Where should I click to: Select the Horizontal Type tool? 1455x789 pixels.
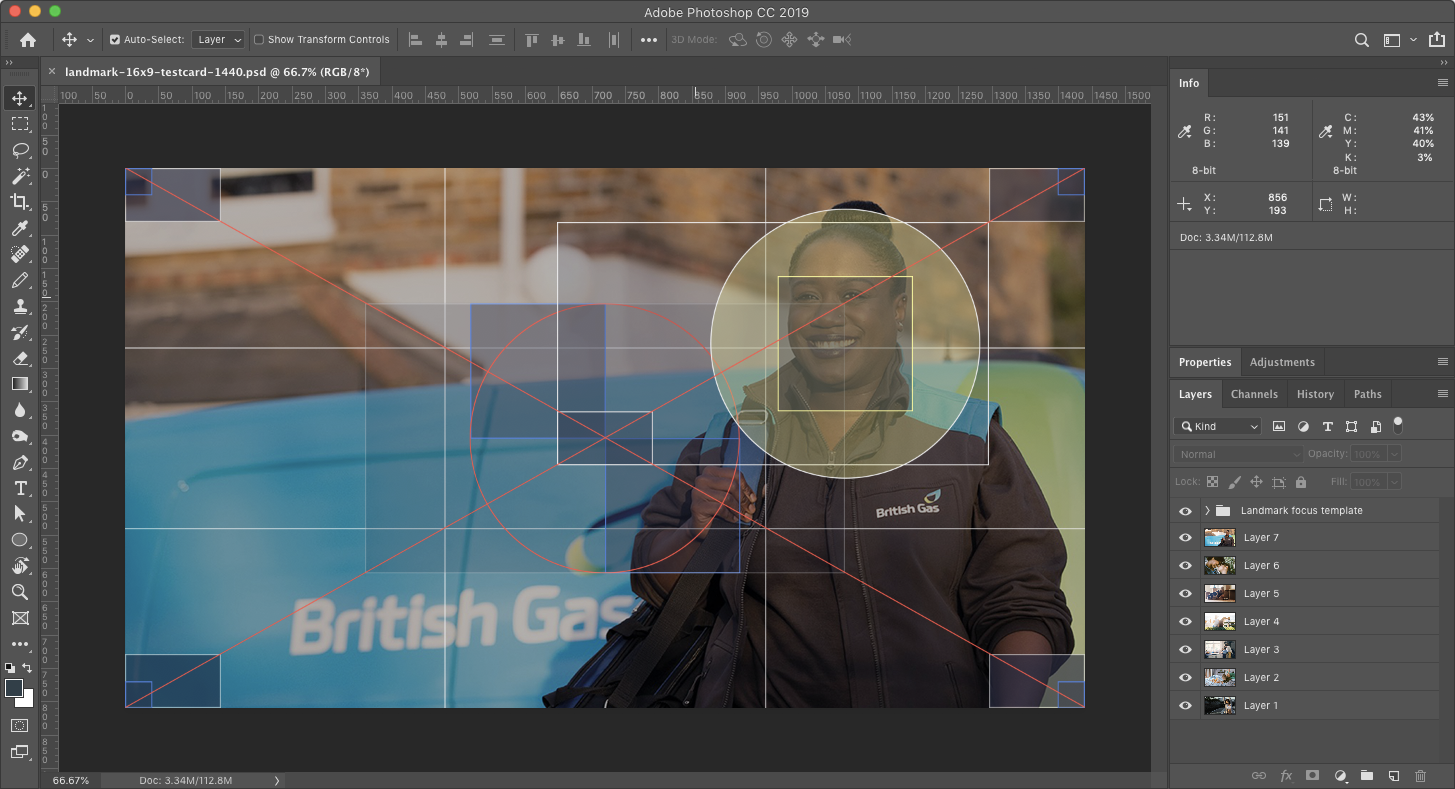[x=20, y=488]
